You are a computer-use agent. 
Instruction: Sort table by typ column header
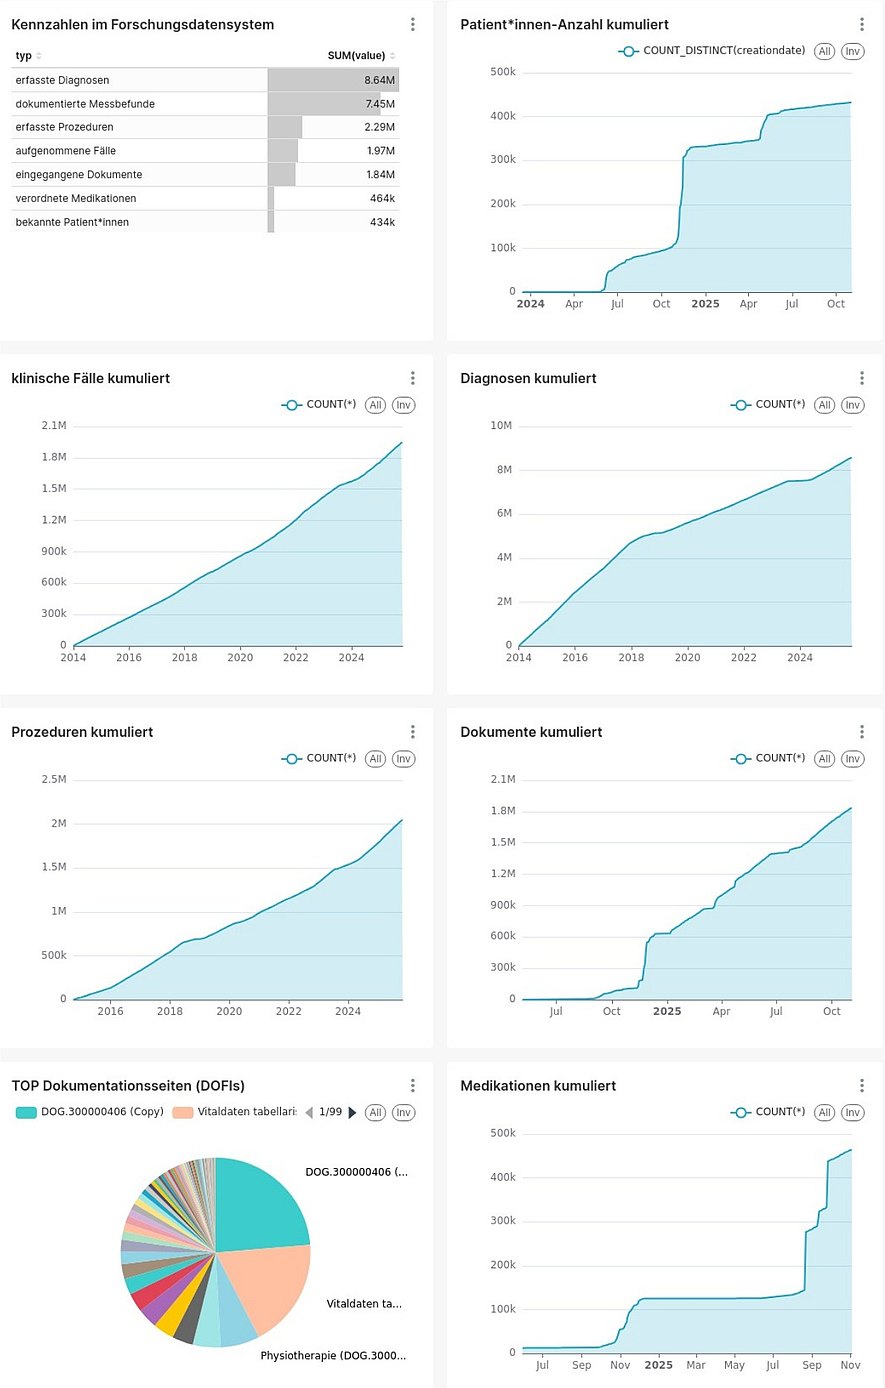point(24,56)
